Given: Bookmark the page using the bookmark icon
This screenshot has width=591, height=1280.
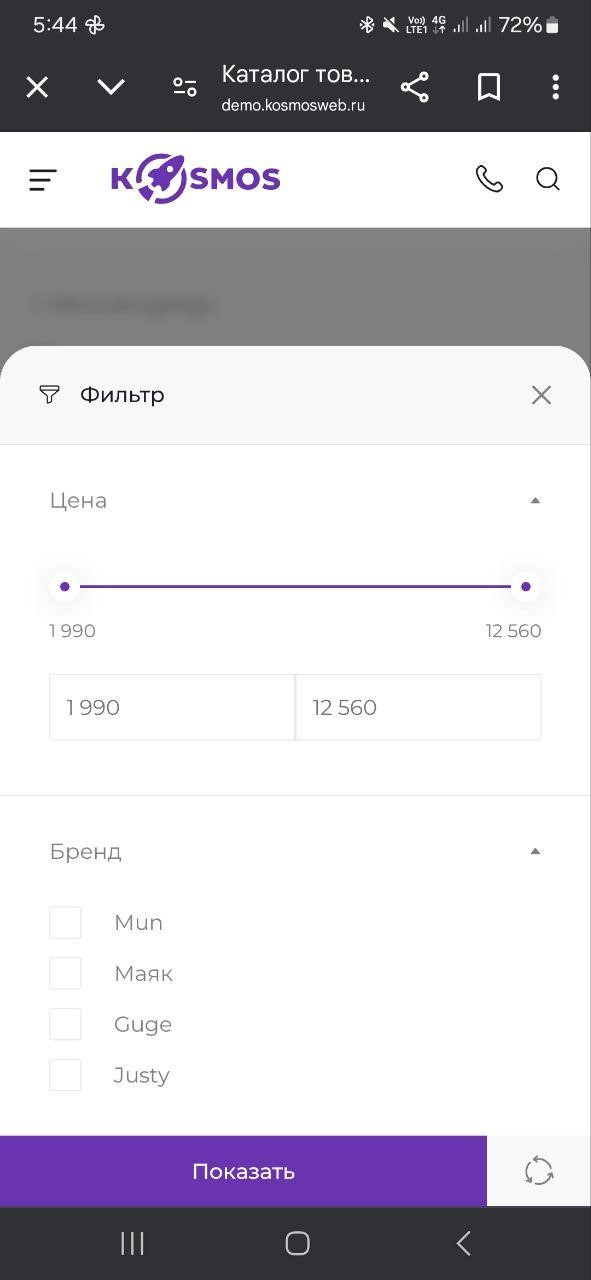Looking at the screenshot, I should pyautogui.click(x=488, y=87).
